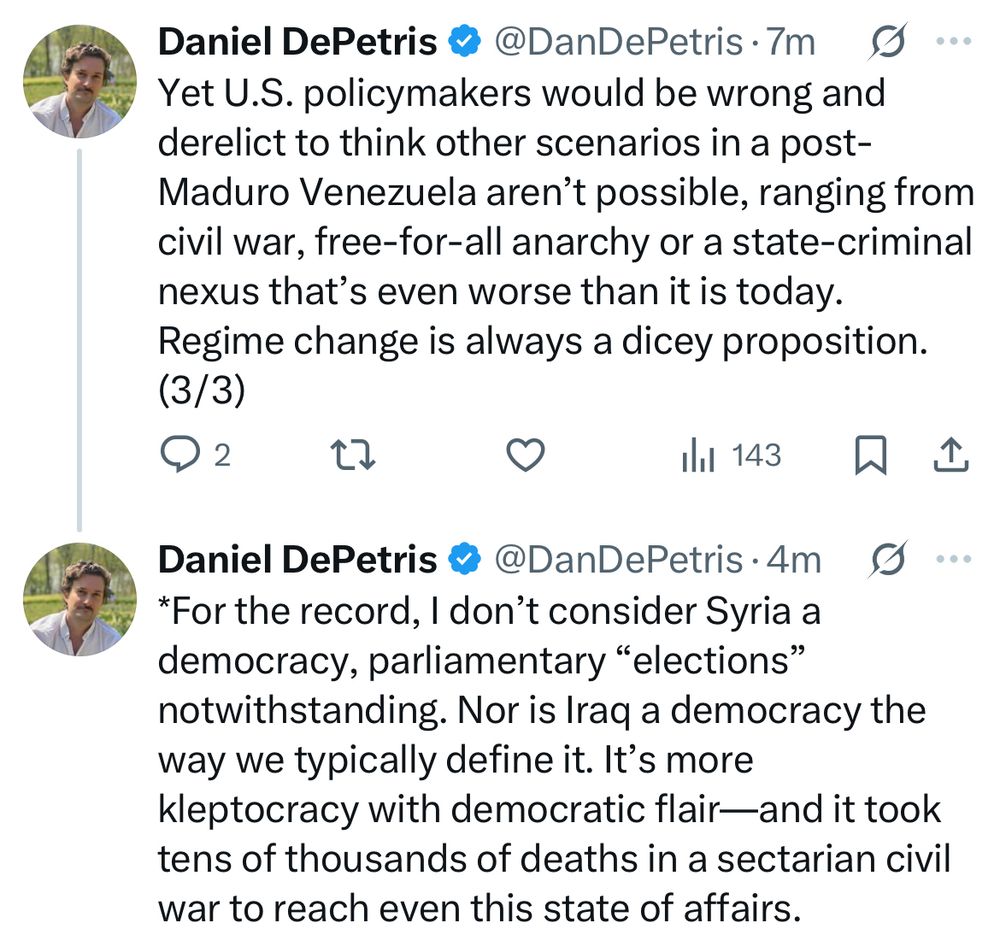This screenshot has width=1000, height=940.
Task: Open first tweet's profile avatar
Action: coord(79,81)
